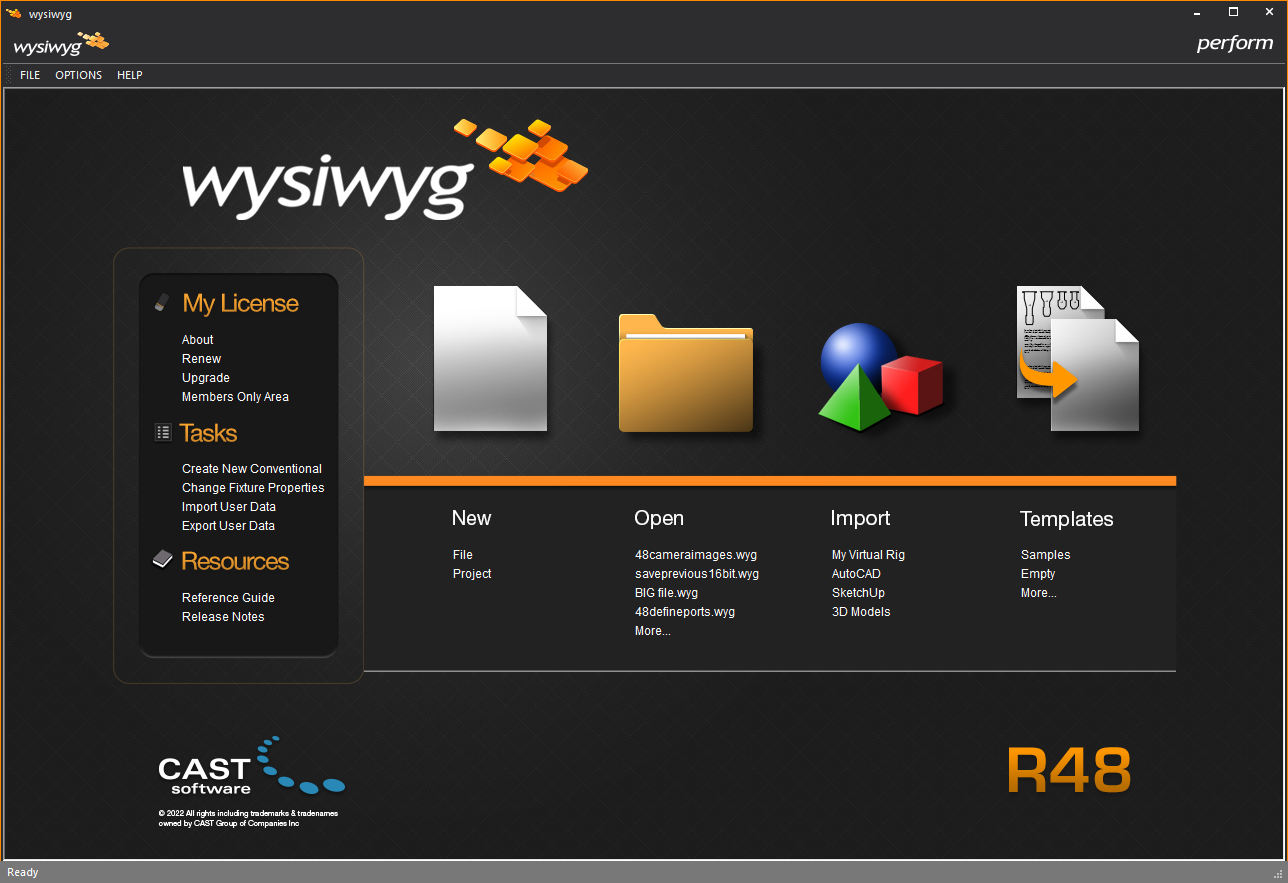Image resolution: width=1288 pixels, height=883 pixels.
Task: Show more recent files under Open
Action: click(652, 631)
